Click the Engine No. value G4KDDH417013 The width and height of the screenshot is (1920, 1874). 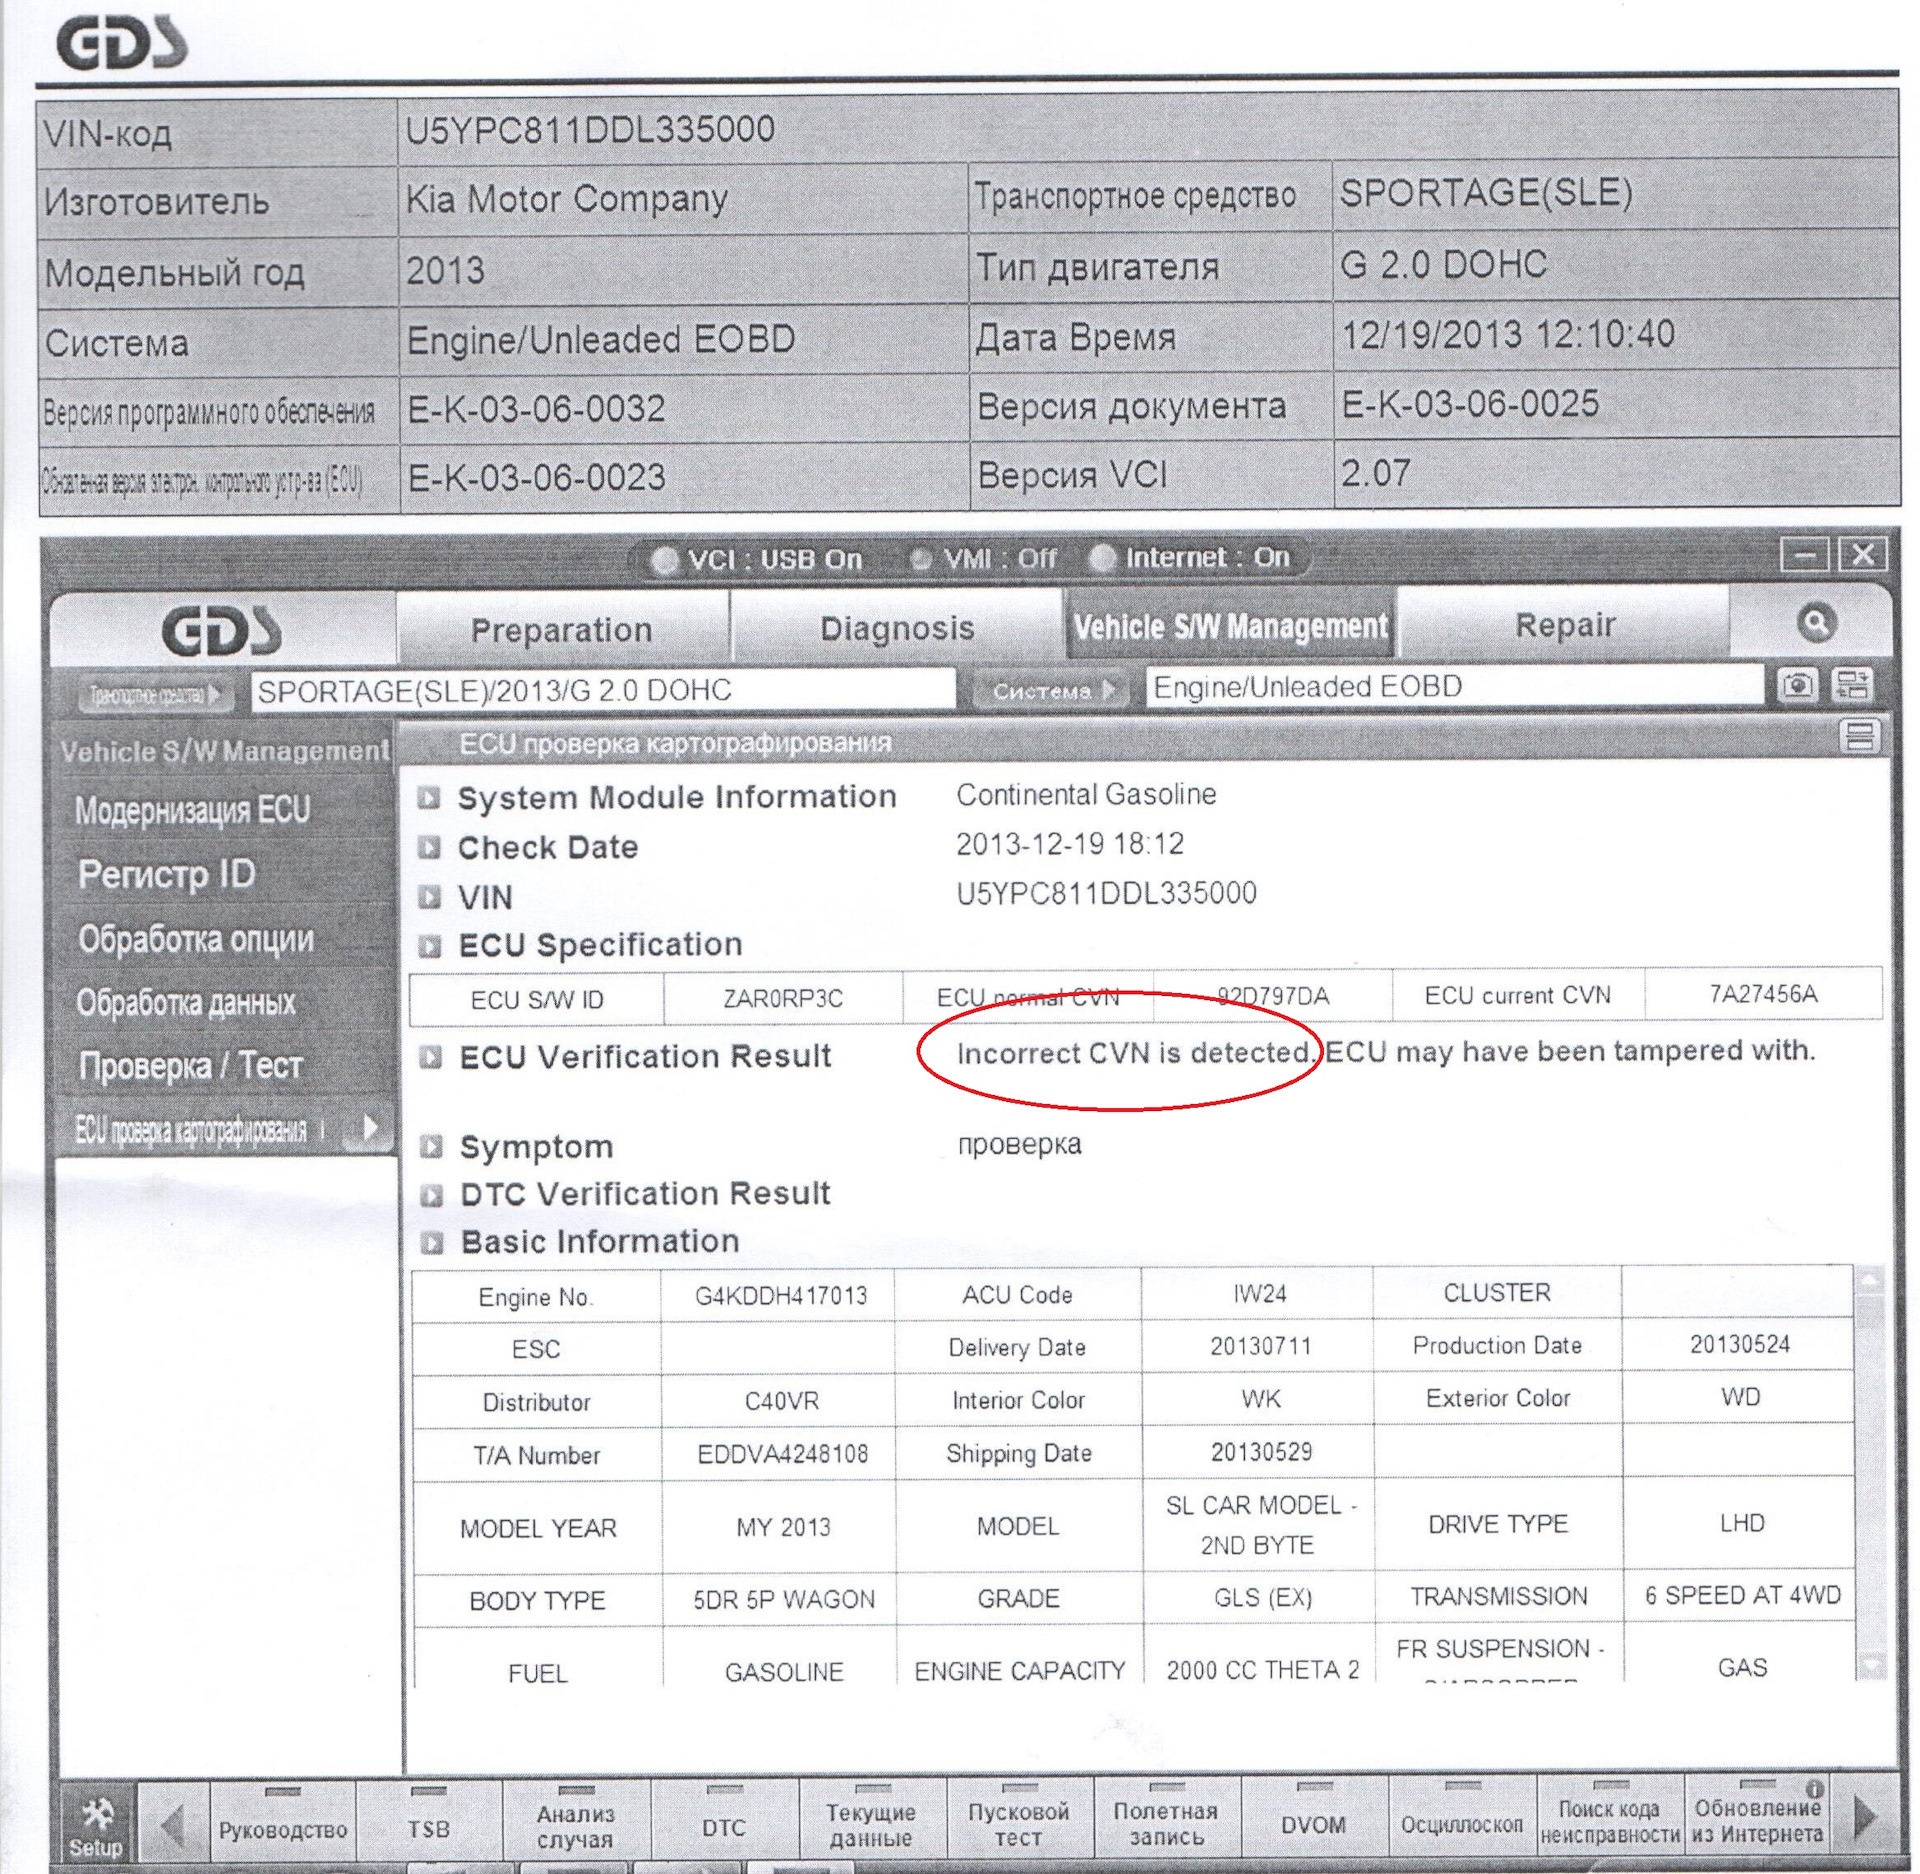pos(781,1296)
